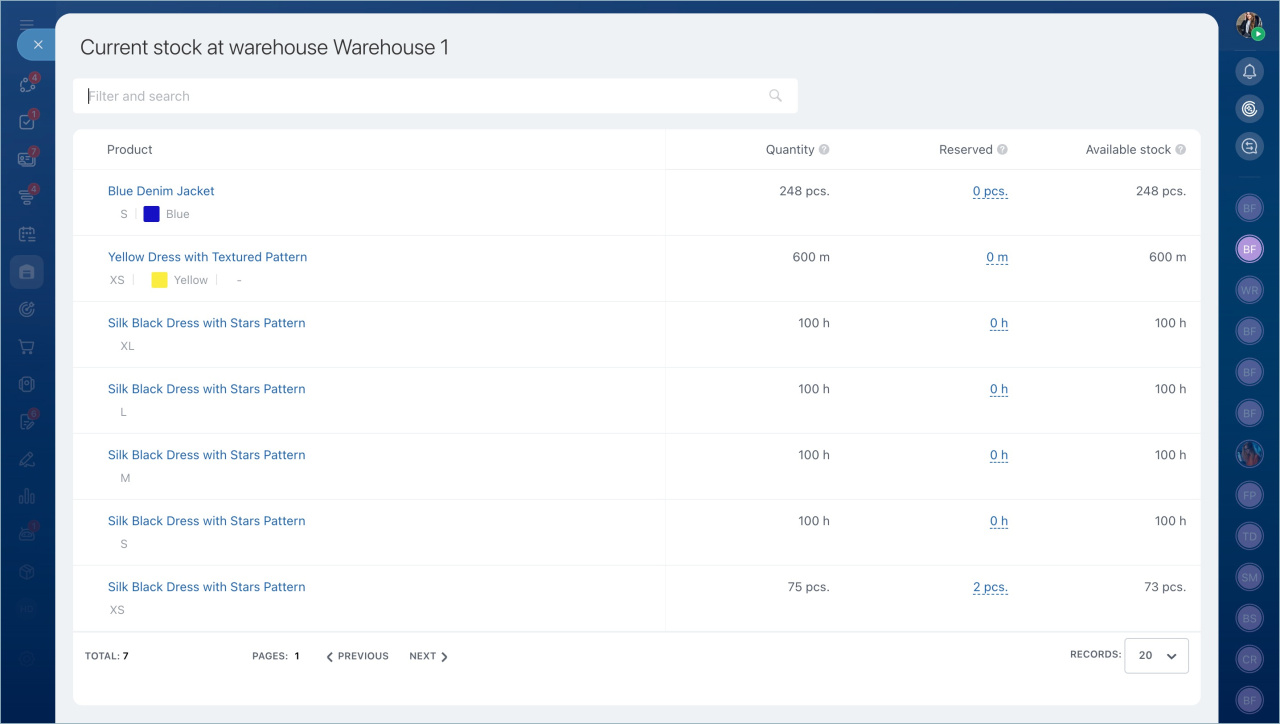1280x724 pixels.
Task: Click the search magnifier icon
Action: 775,96
